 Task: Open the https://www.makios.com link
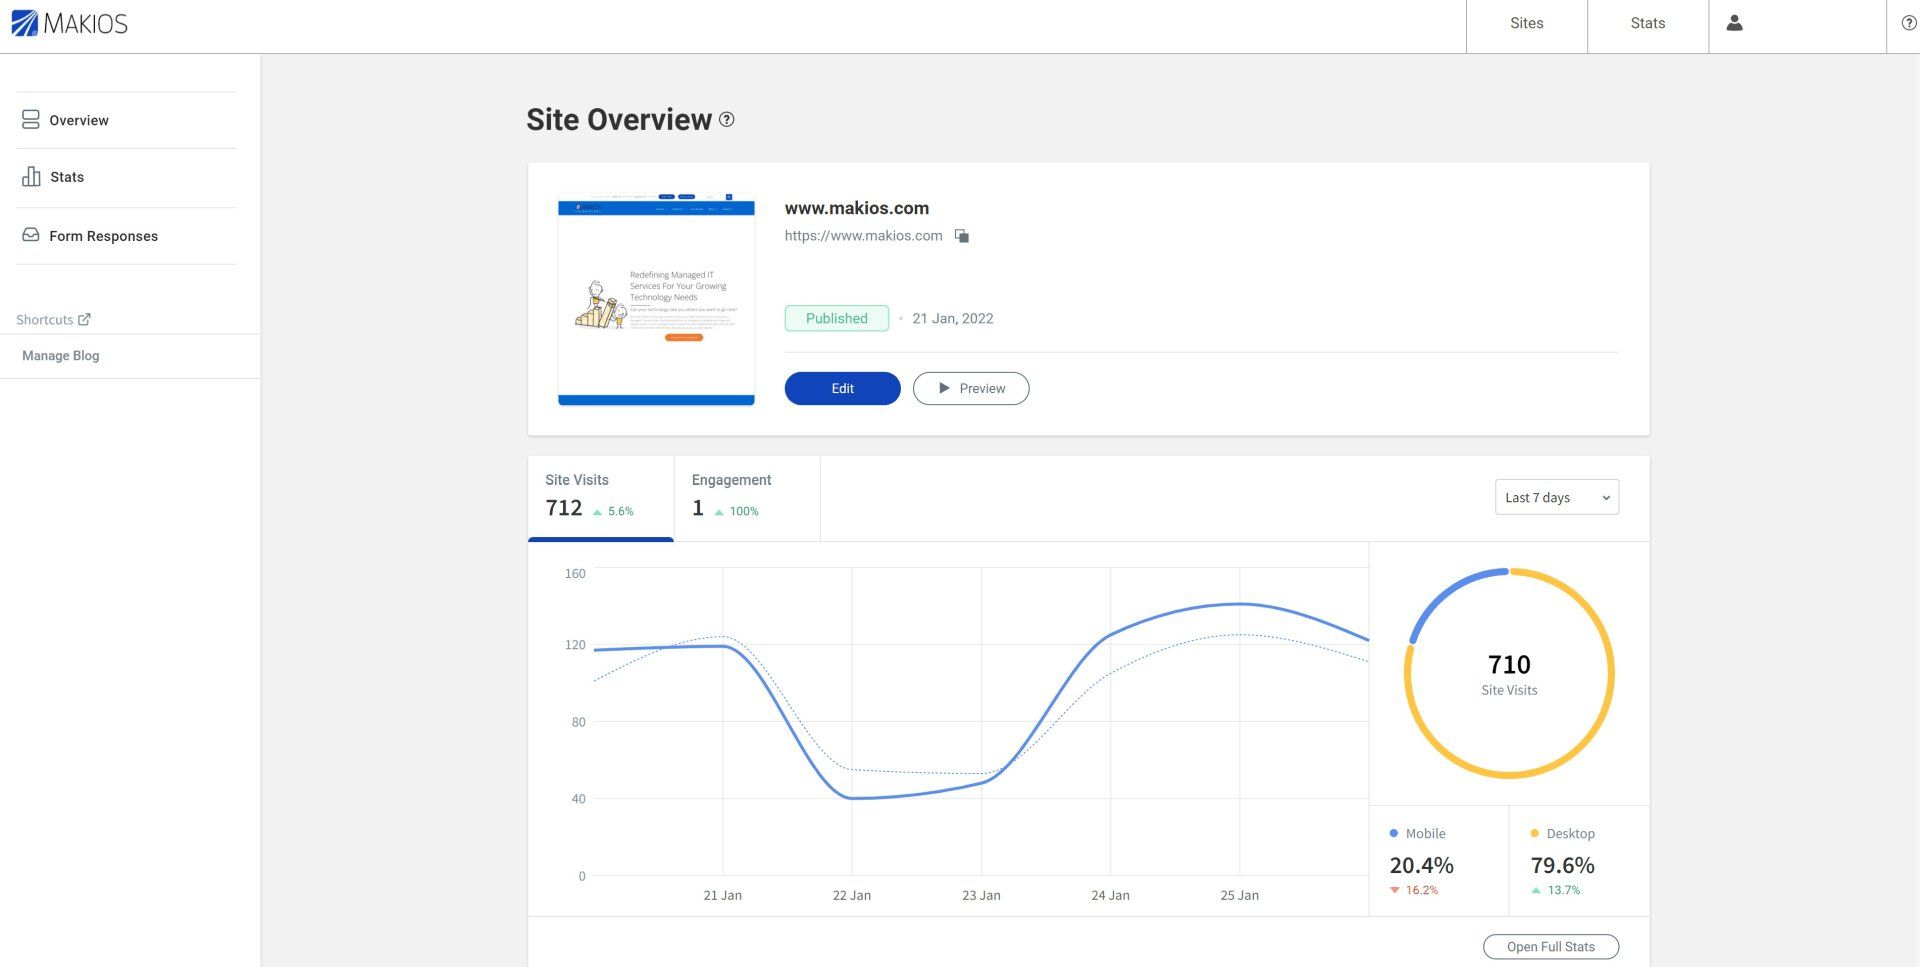point(863,236)
